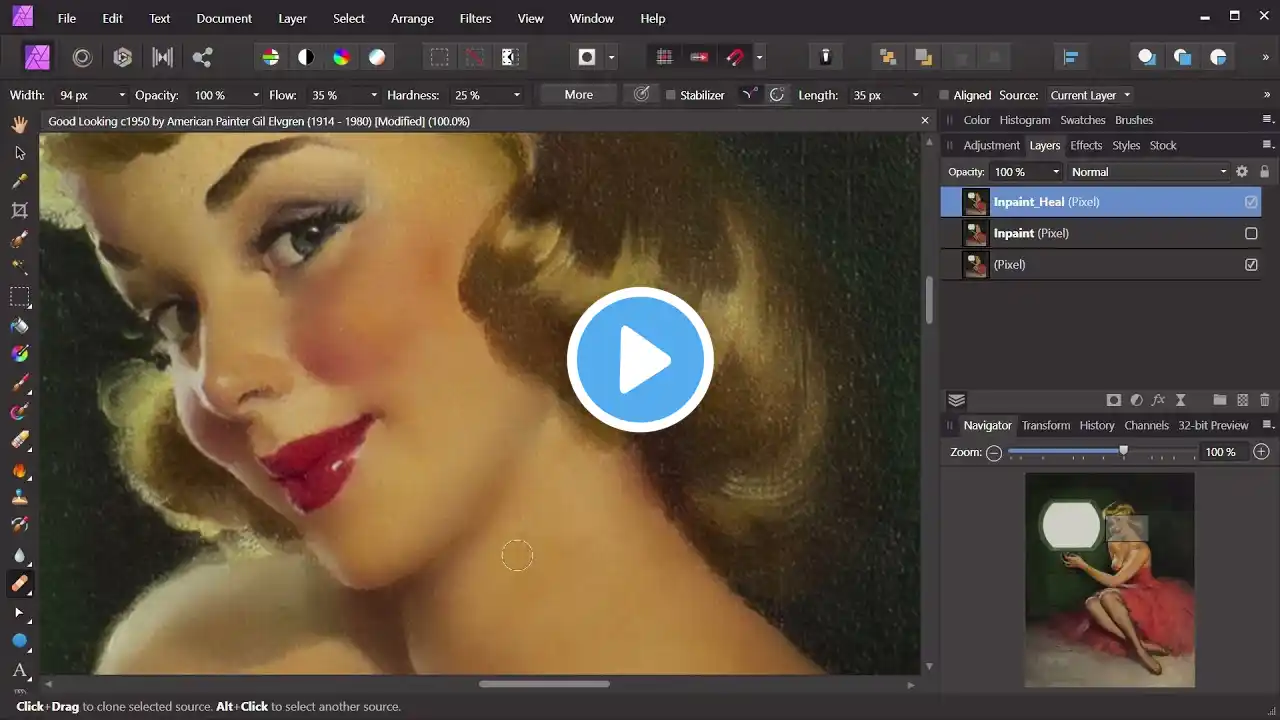
Task: Open the Assistant Manager icon
Action: pyautogui.click(x=825, y=57)
